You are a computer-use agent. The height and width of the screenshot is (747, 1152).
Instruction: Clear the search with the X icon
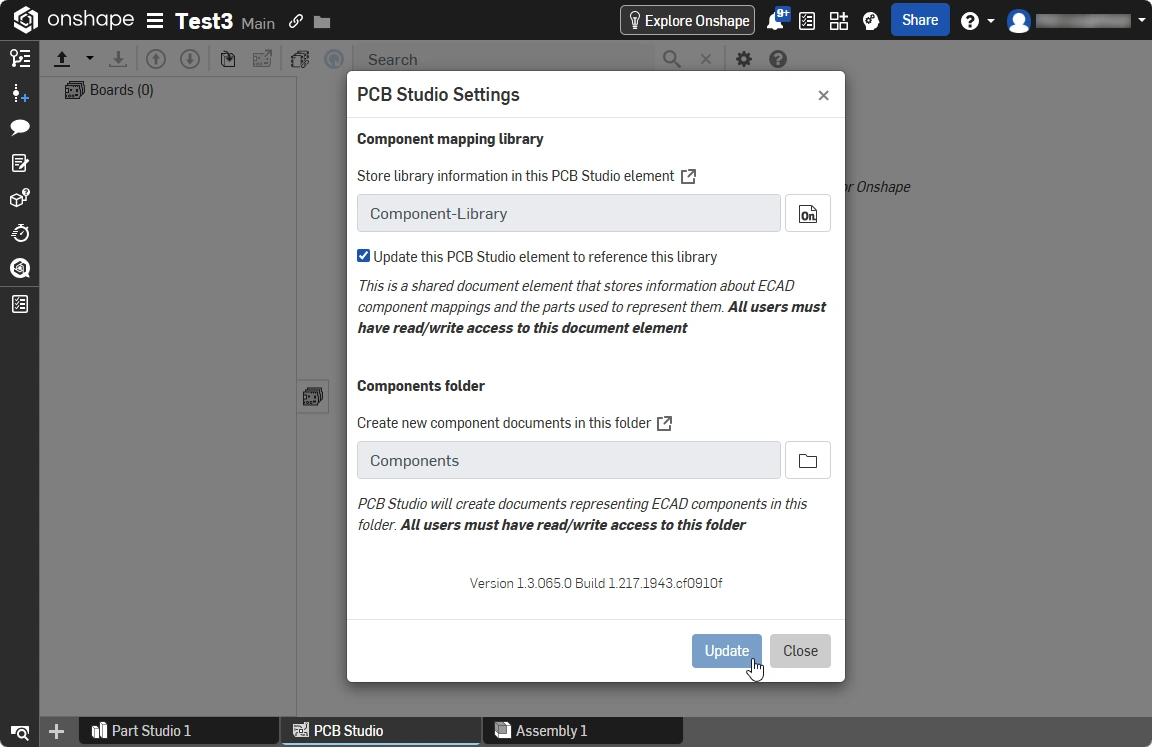point(706,59)
